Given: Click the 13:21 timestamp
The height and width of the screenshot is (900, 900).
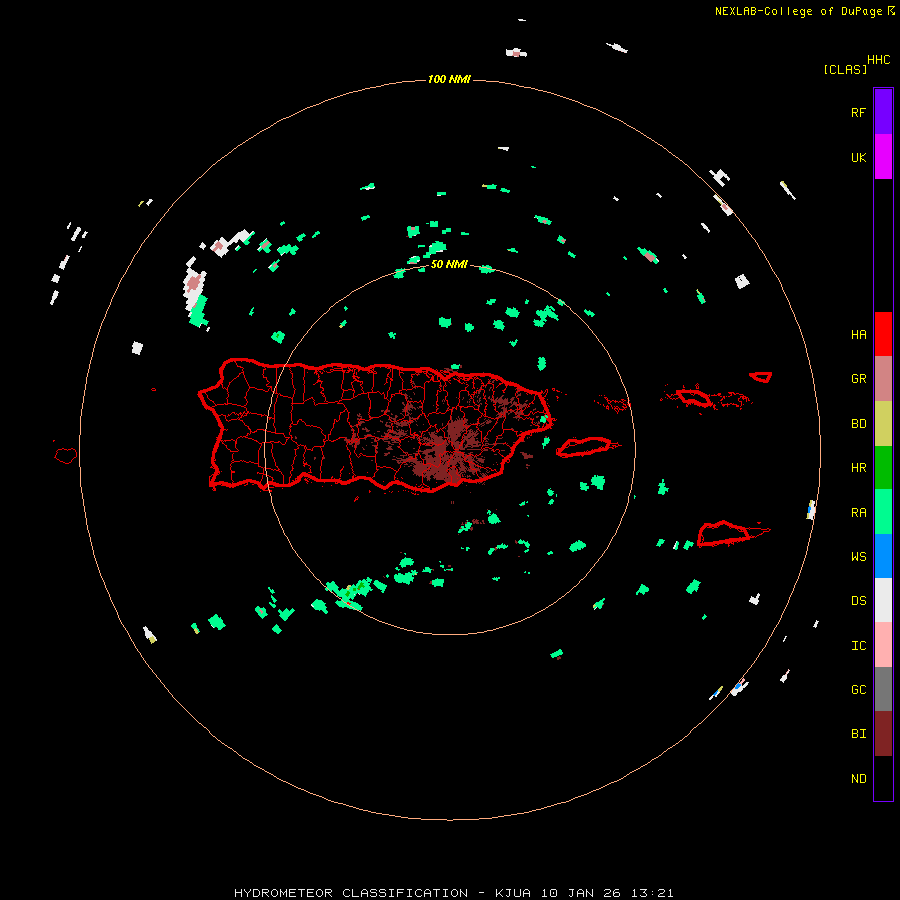Looking at the screenshot, I should coord(652,893).
